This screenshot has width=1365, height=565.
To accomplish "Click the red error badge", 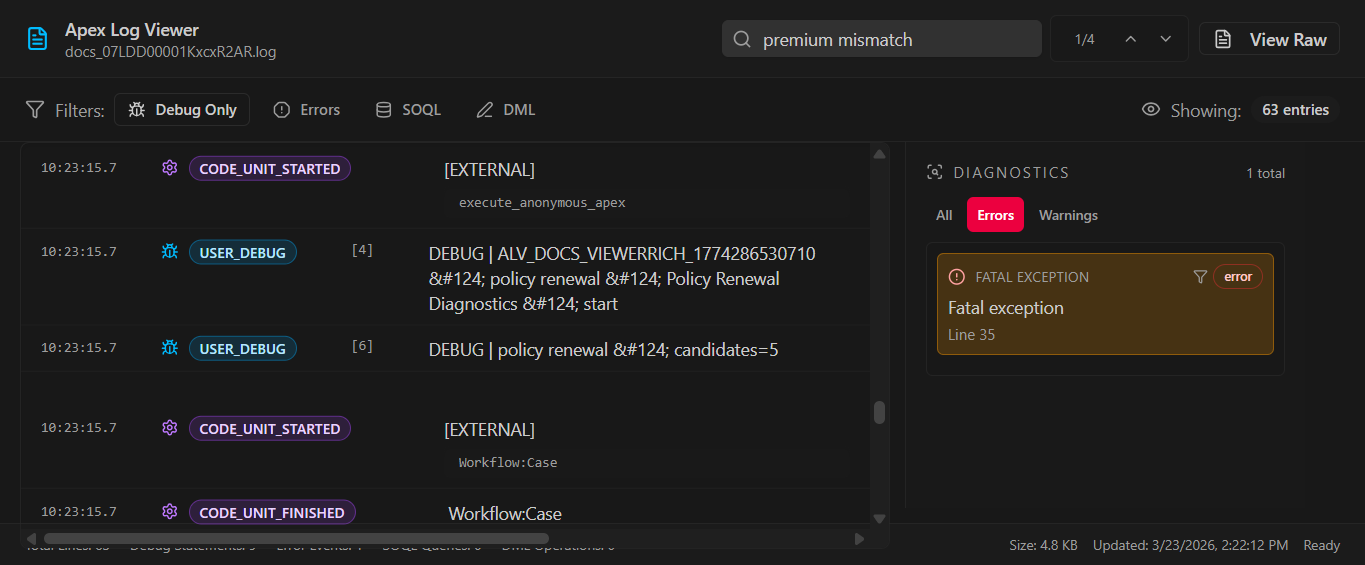I will (1238, 277).
